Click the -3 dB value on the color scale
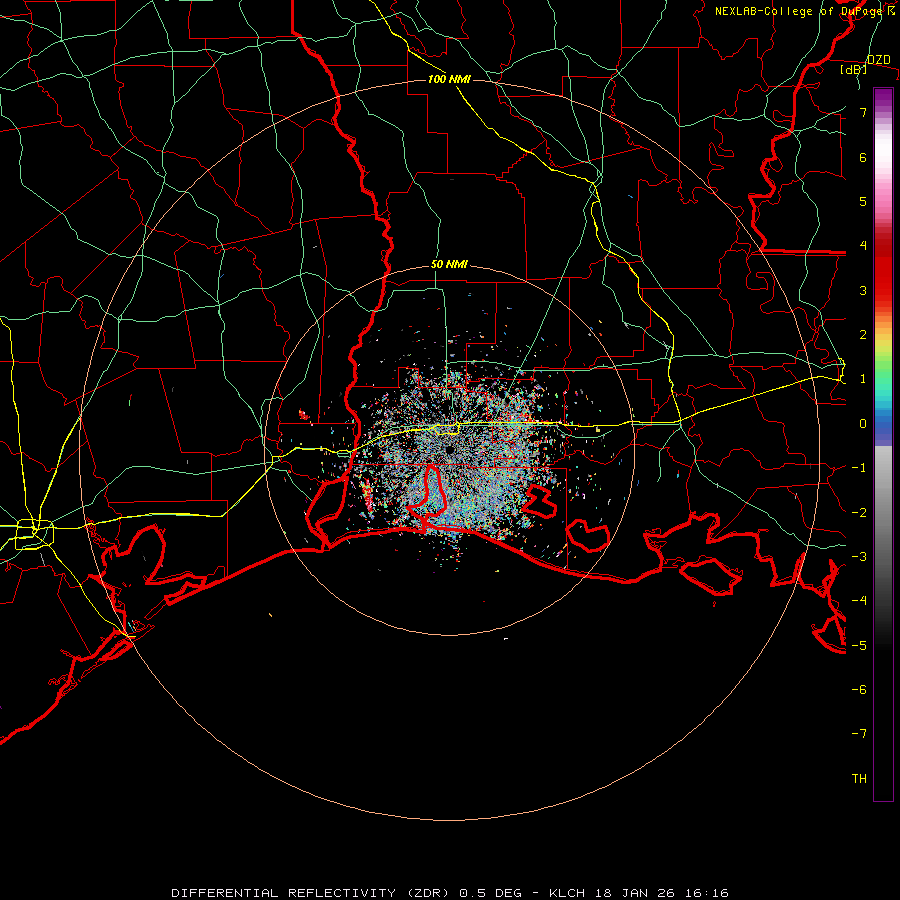Image resolution: width=900 pixels, height=900 pixels. click(x=859, y=557)
